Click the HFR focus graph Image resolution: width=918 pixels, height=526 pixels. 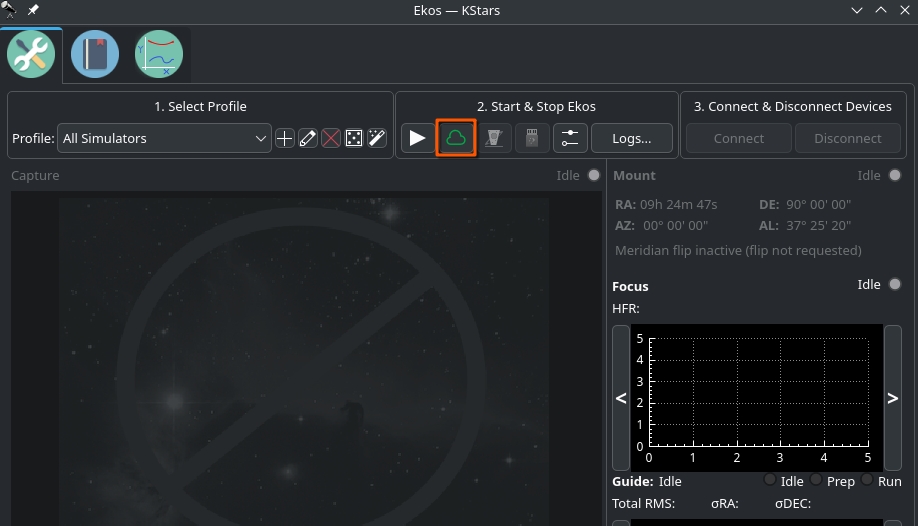click(757, 398)
